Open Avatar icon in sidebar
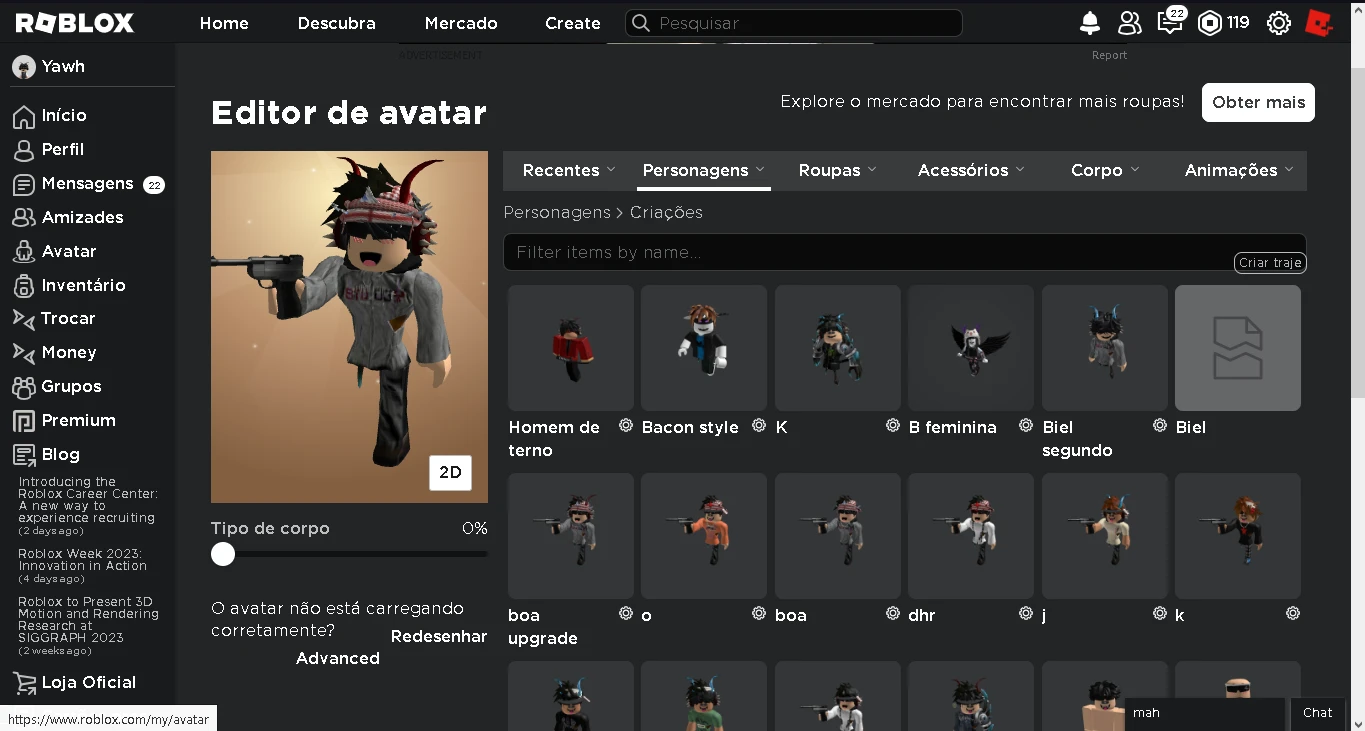This screenshot has height=731, width=1365. (x=24, y=252)
